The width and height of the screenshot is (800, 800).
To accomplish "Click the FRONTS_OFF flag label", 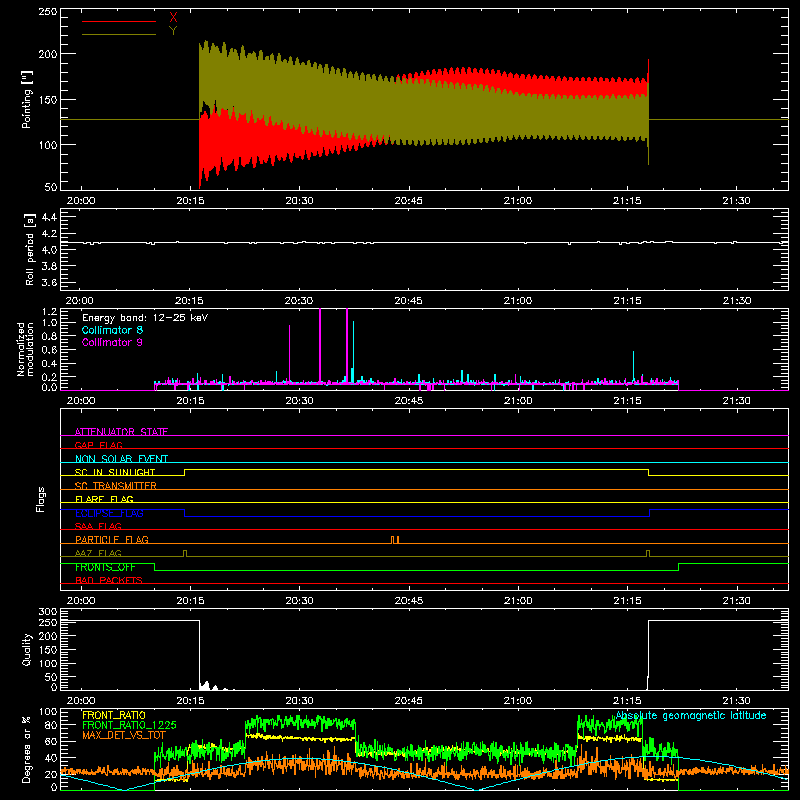I will tap(105, 567).
